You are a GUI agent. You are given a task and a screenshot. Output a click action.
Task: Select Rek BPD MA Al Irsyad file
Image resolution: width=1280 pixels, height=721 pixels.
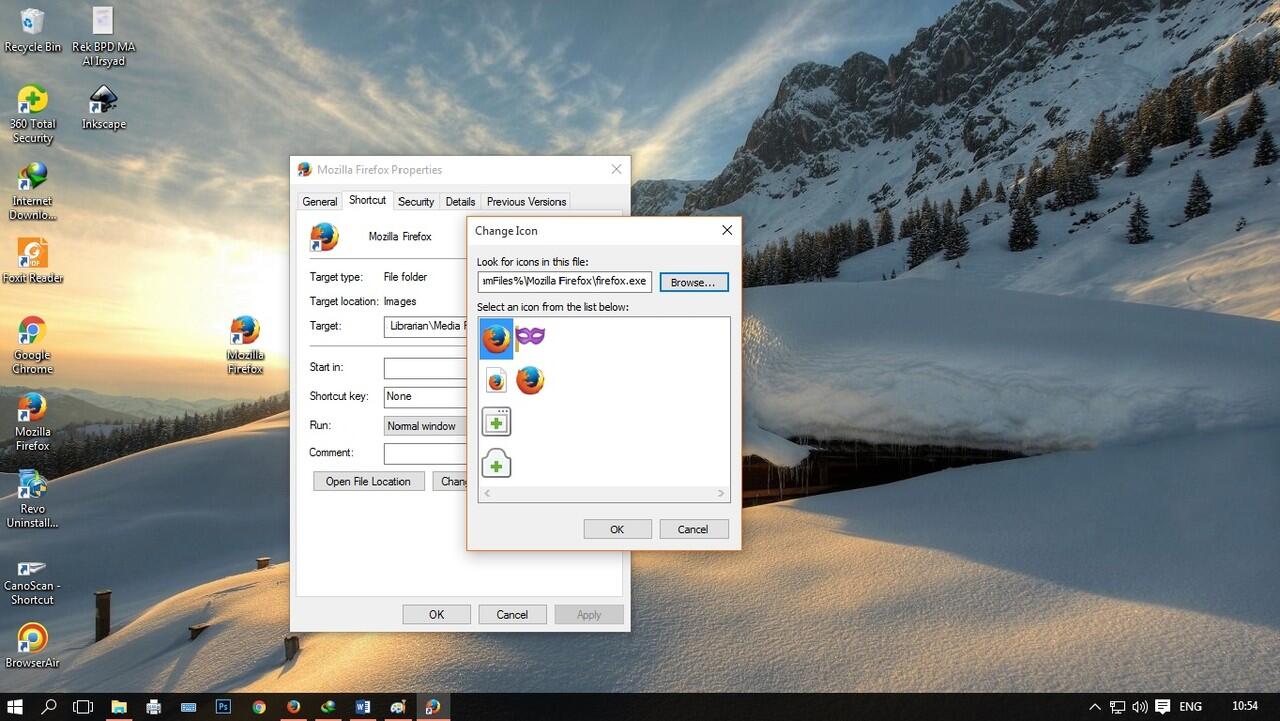(103, 37)
